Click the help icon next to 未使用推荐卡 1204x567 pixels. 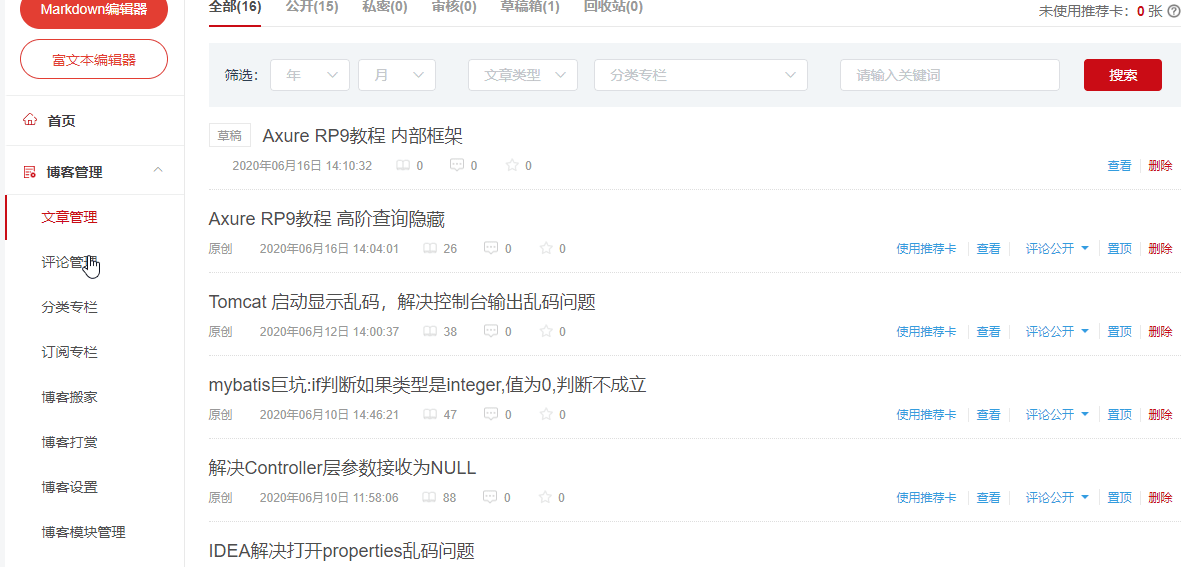1173,11
